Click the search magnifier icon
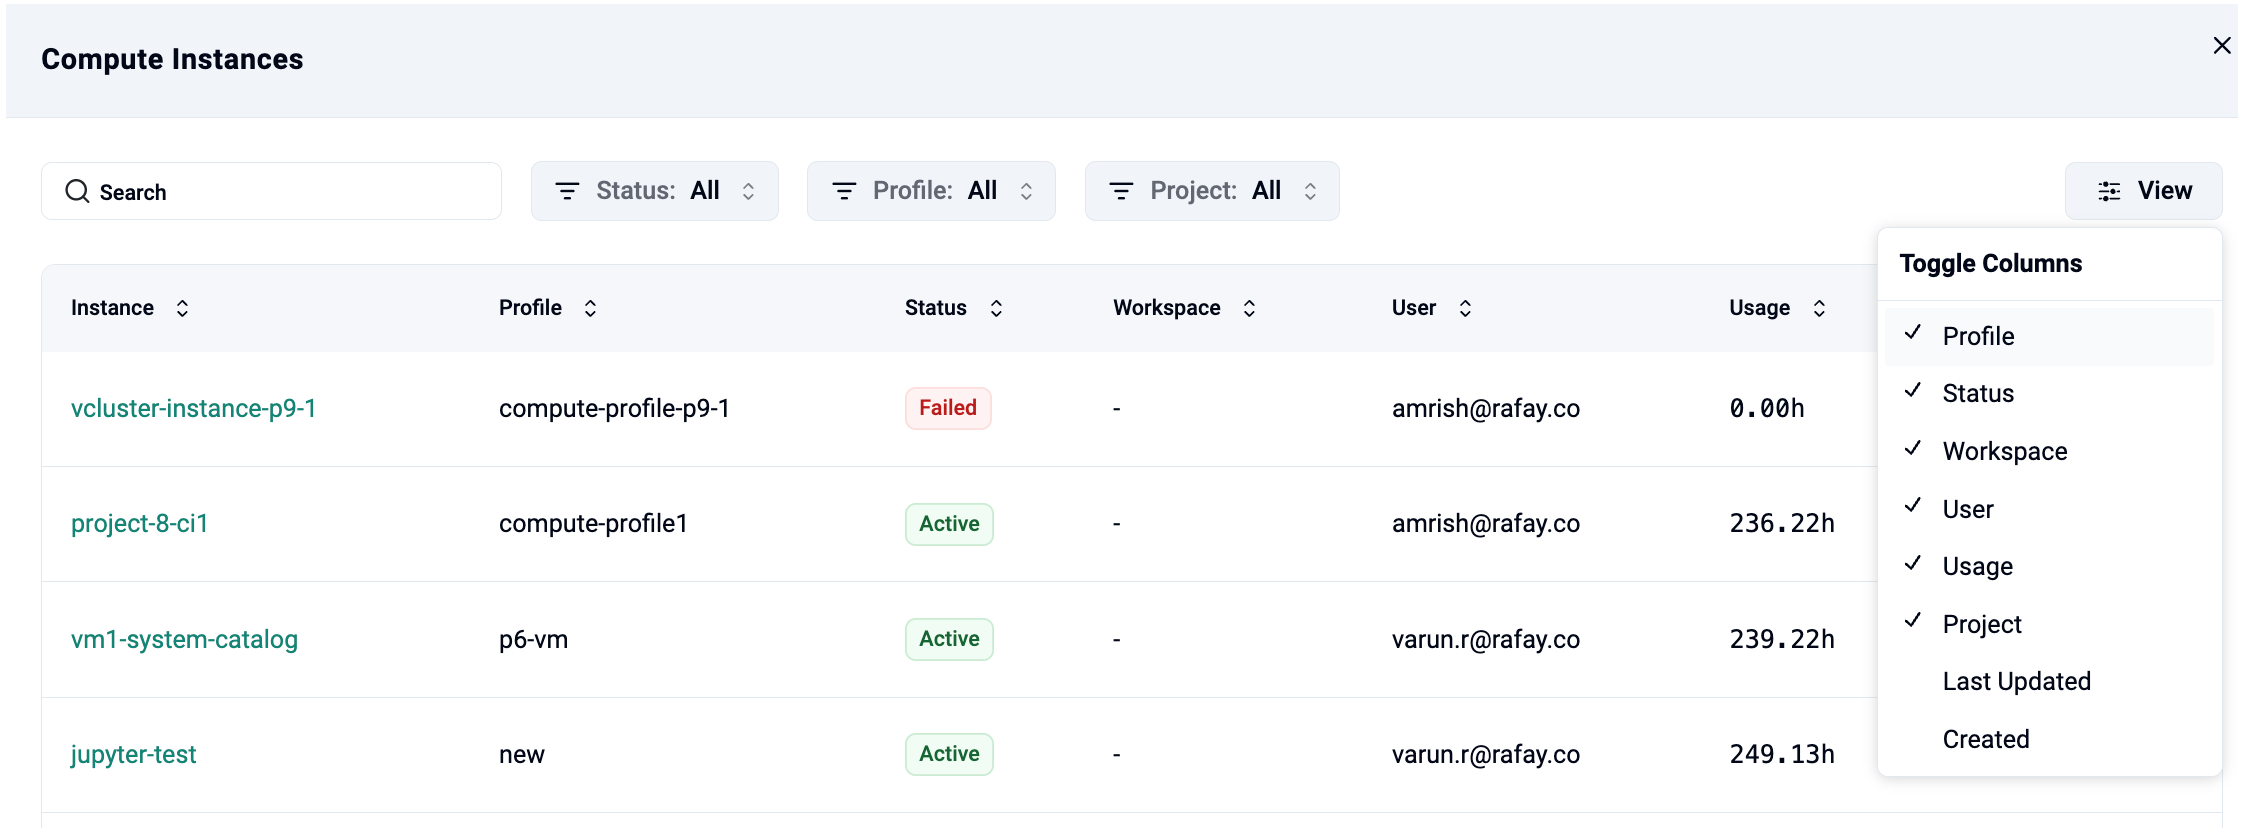 click(x=77, y=191)
